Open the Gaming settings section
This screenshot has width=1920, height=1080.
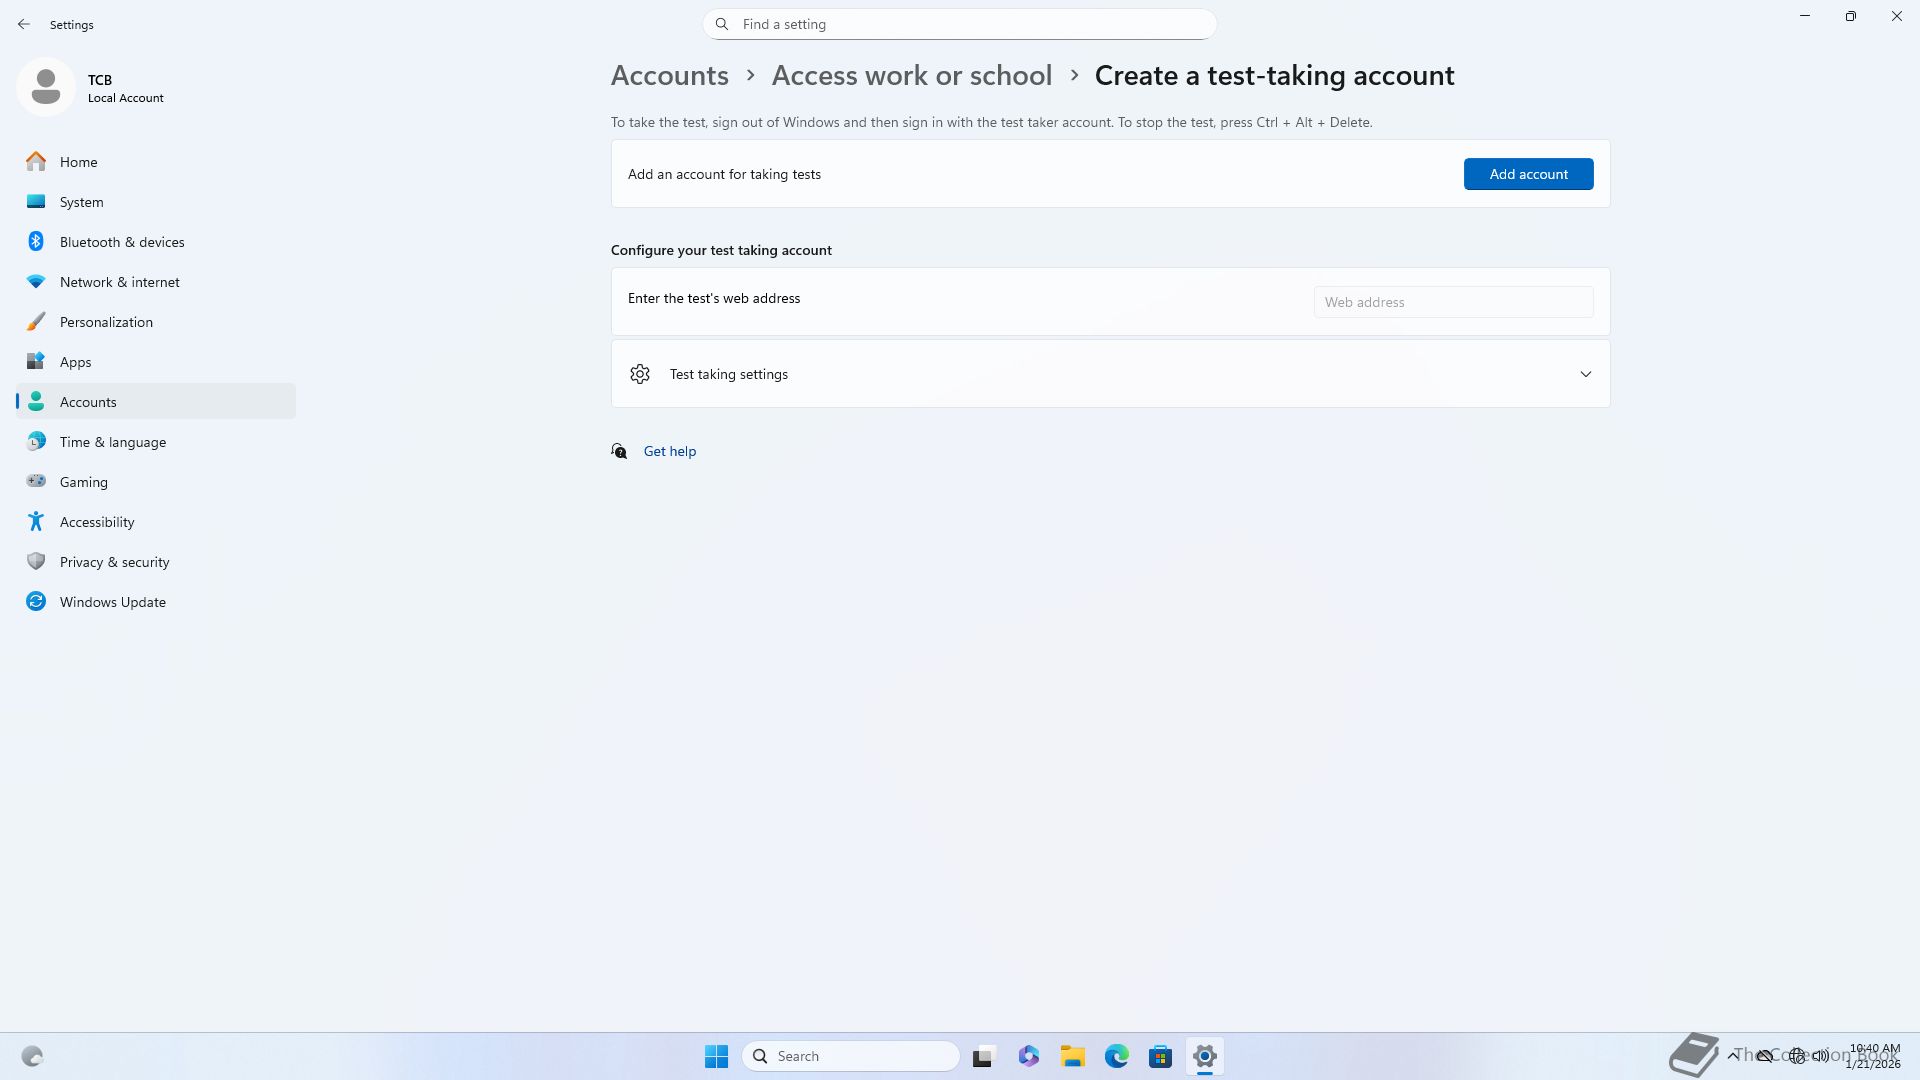(x=83, y=482)
